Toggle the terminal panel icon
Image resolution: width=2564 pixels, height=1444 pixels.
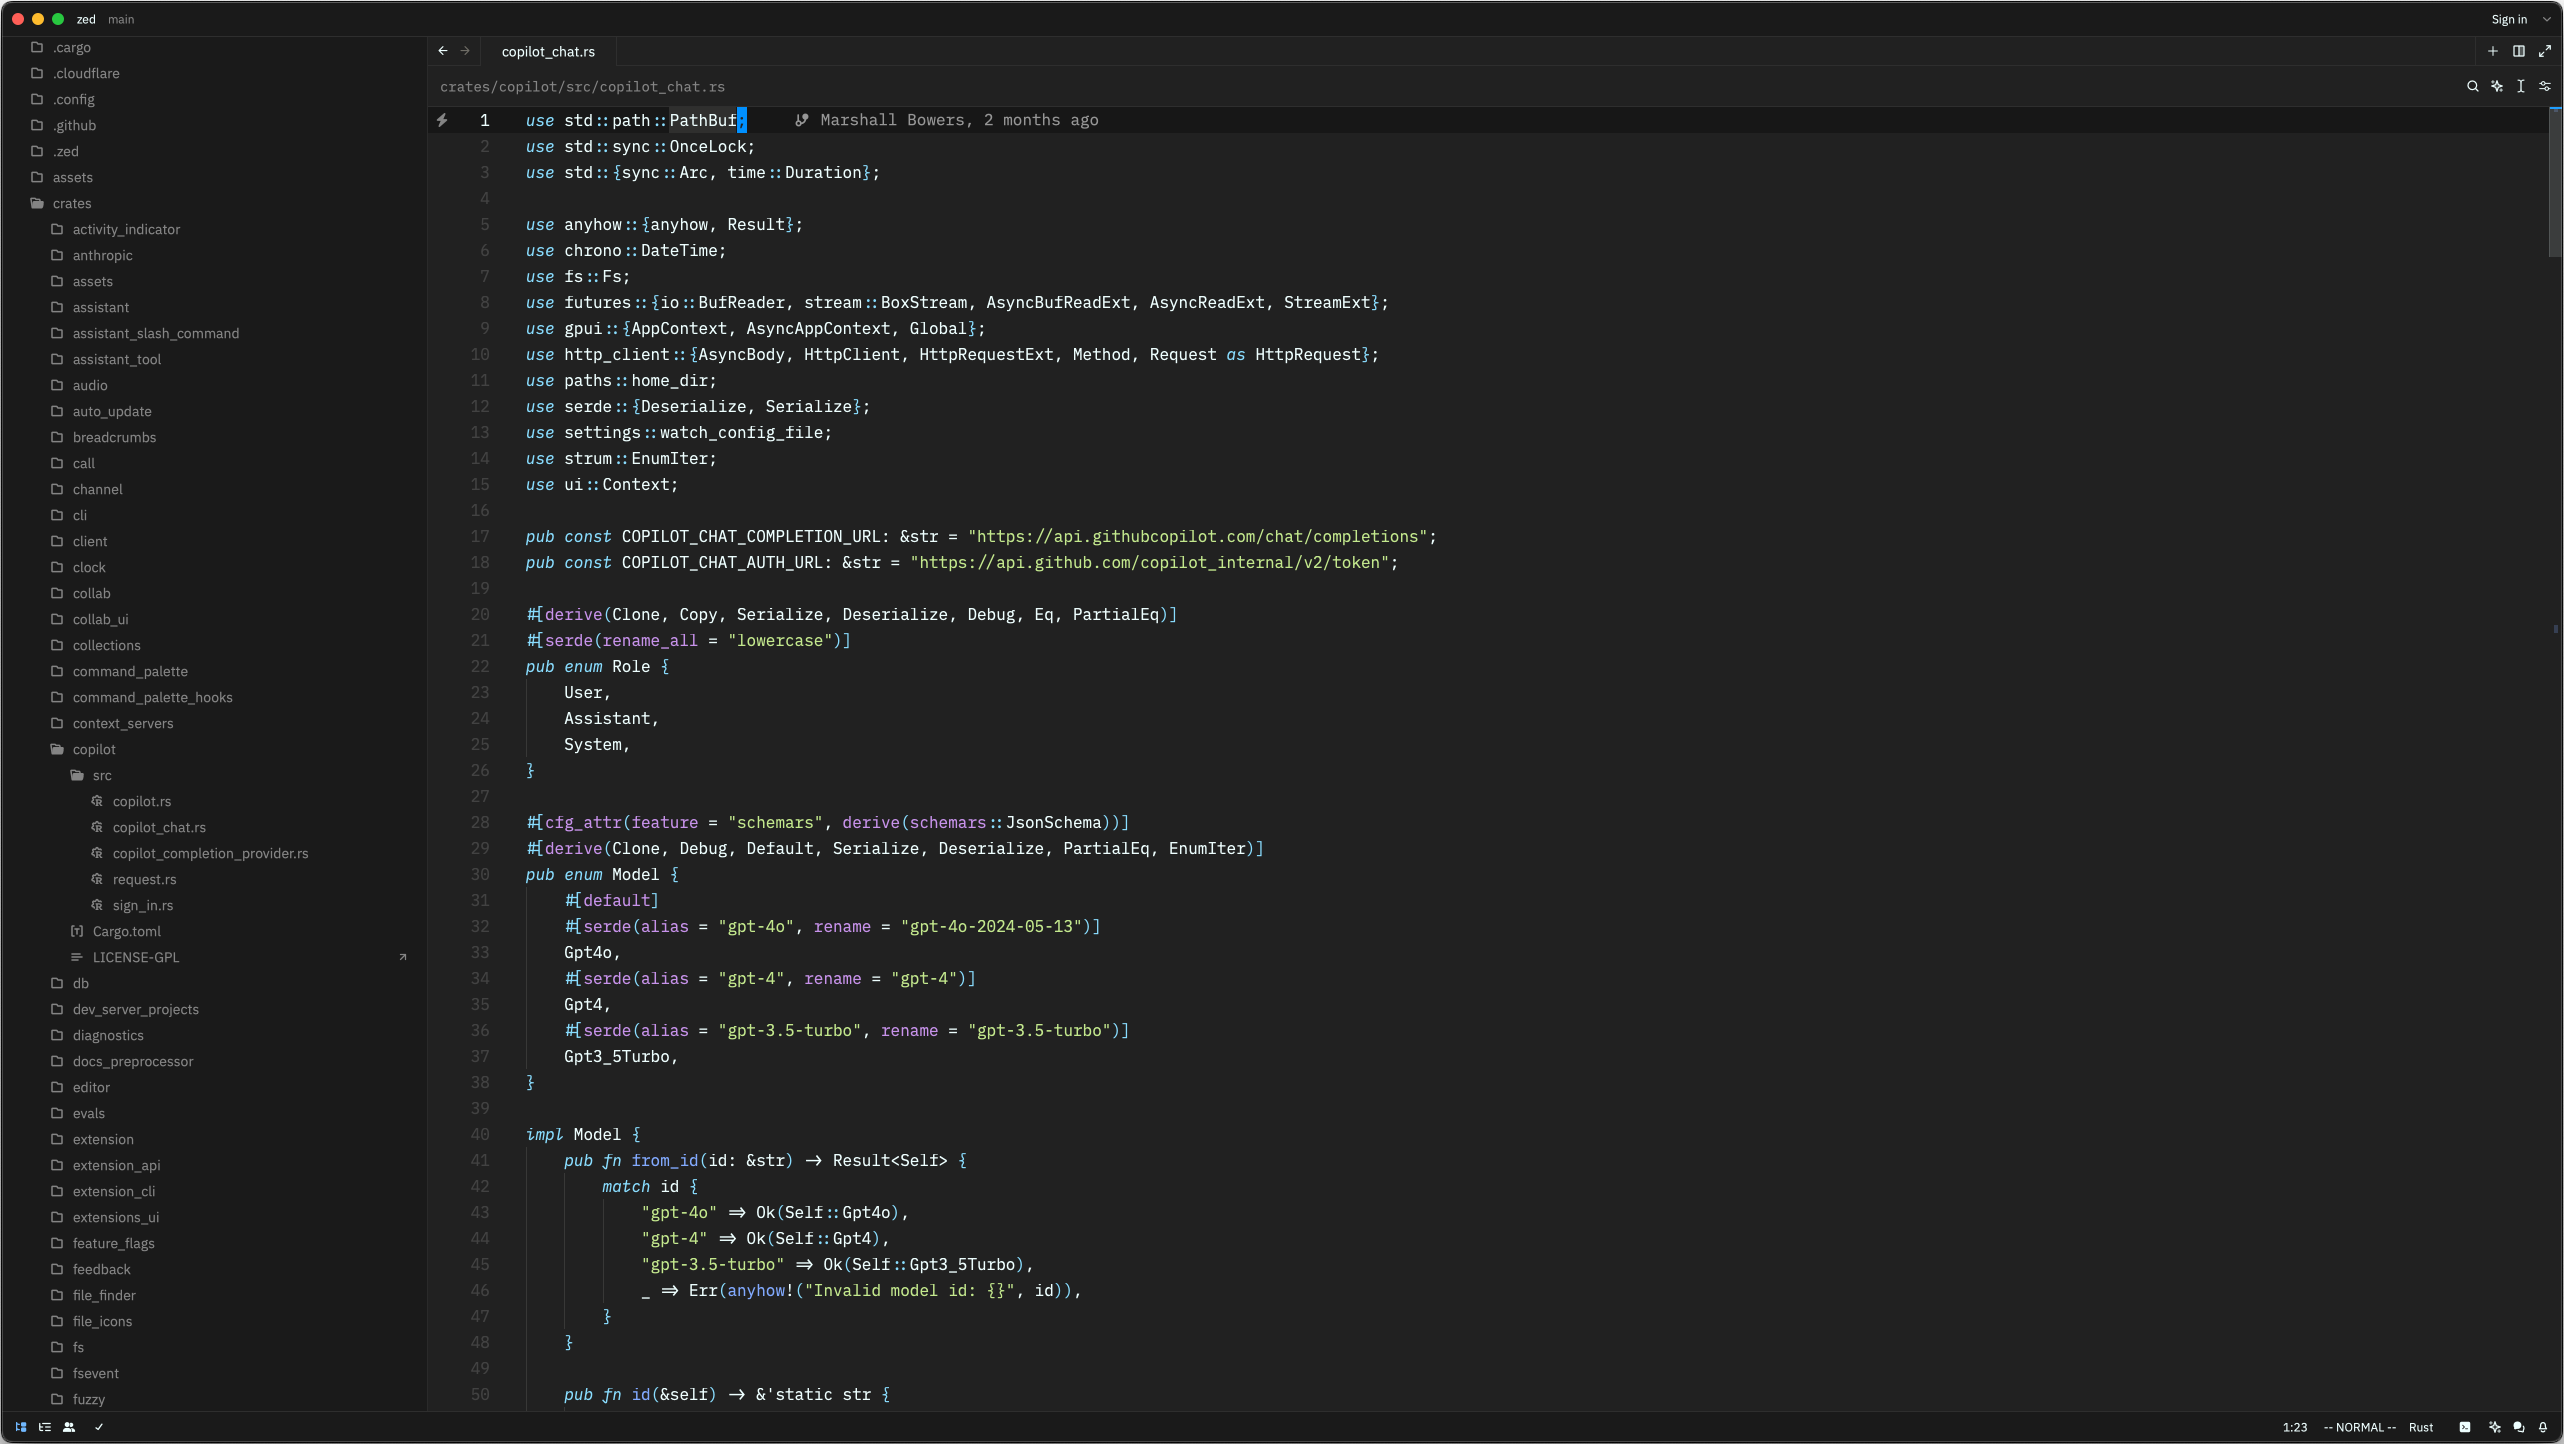click(x=2465, y=1427)
